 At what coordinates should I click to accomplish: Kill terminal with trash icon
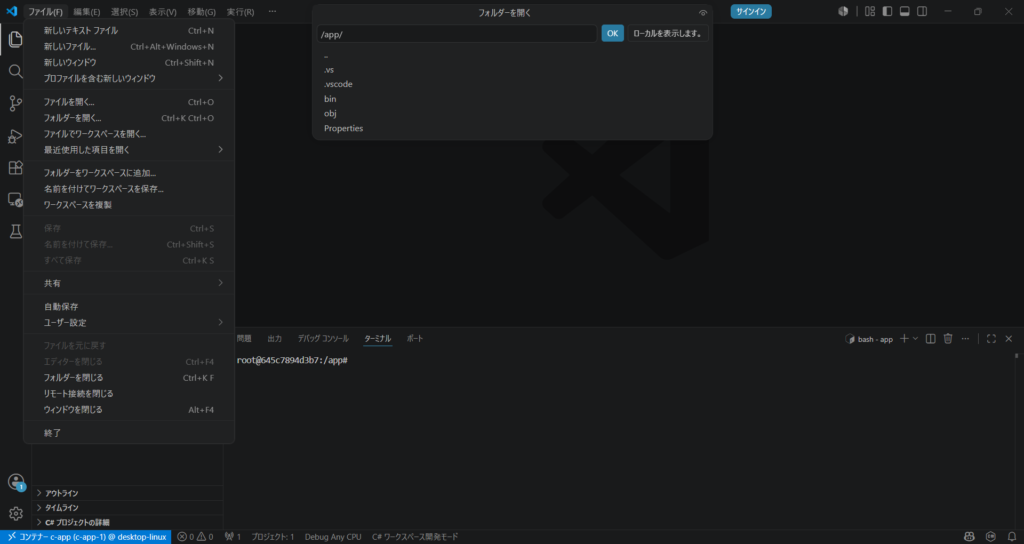(948, 338)
